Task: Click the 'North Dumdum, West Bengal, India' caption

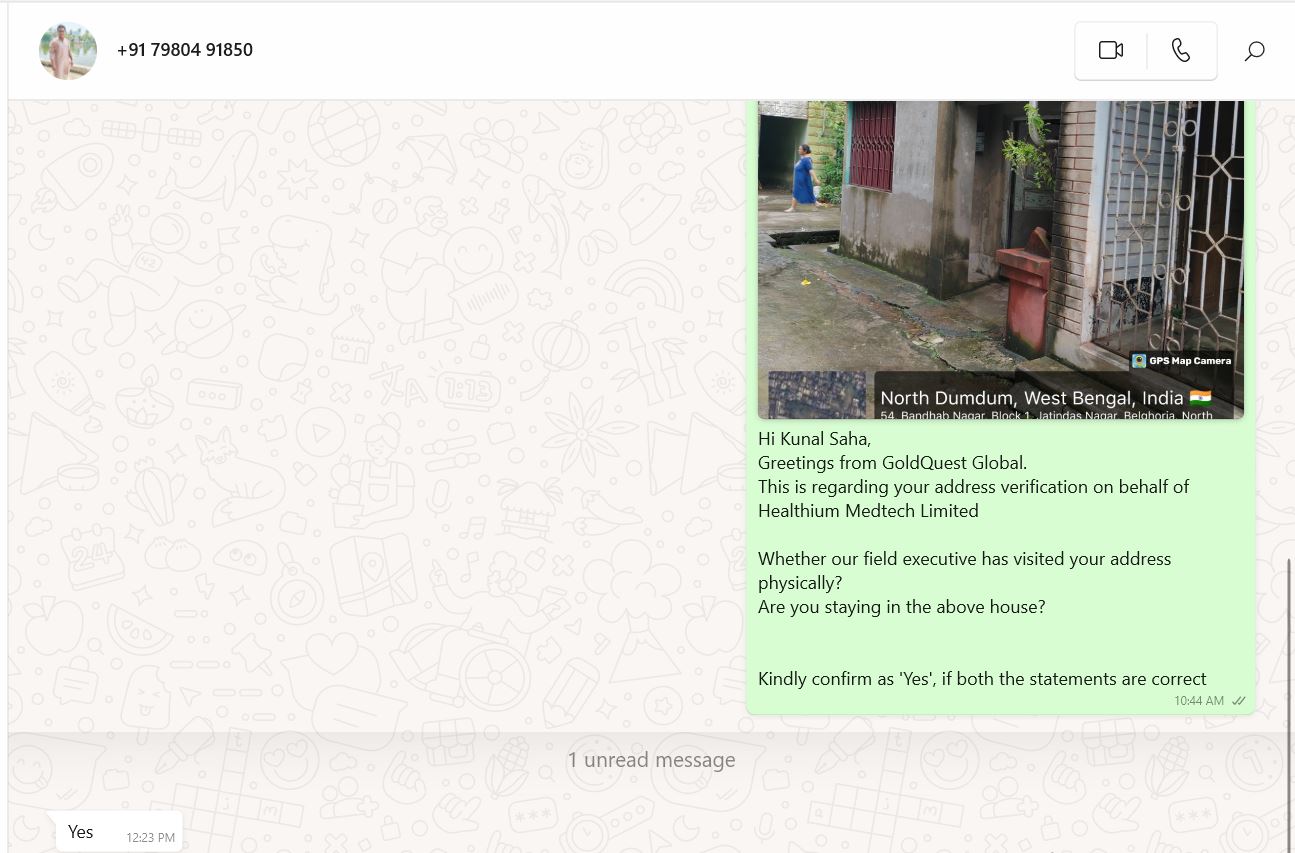Action: pyautogui.click(x=1045, y=397)
